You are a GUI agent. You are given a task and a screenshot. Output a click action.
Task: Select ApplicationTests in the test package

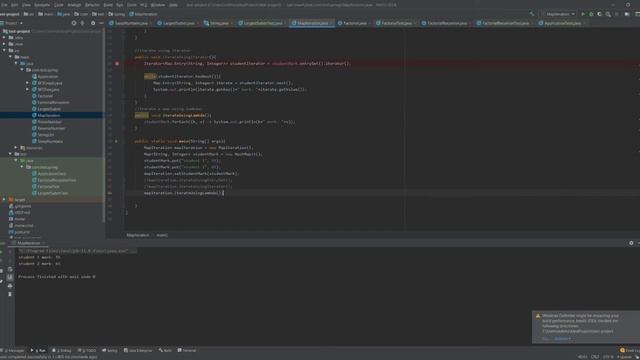[x=51, y=174]
